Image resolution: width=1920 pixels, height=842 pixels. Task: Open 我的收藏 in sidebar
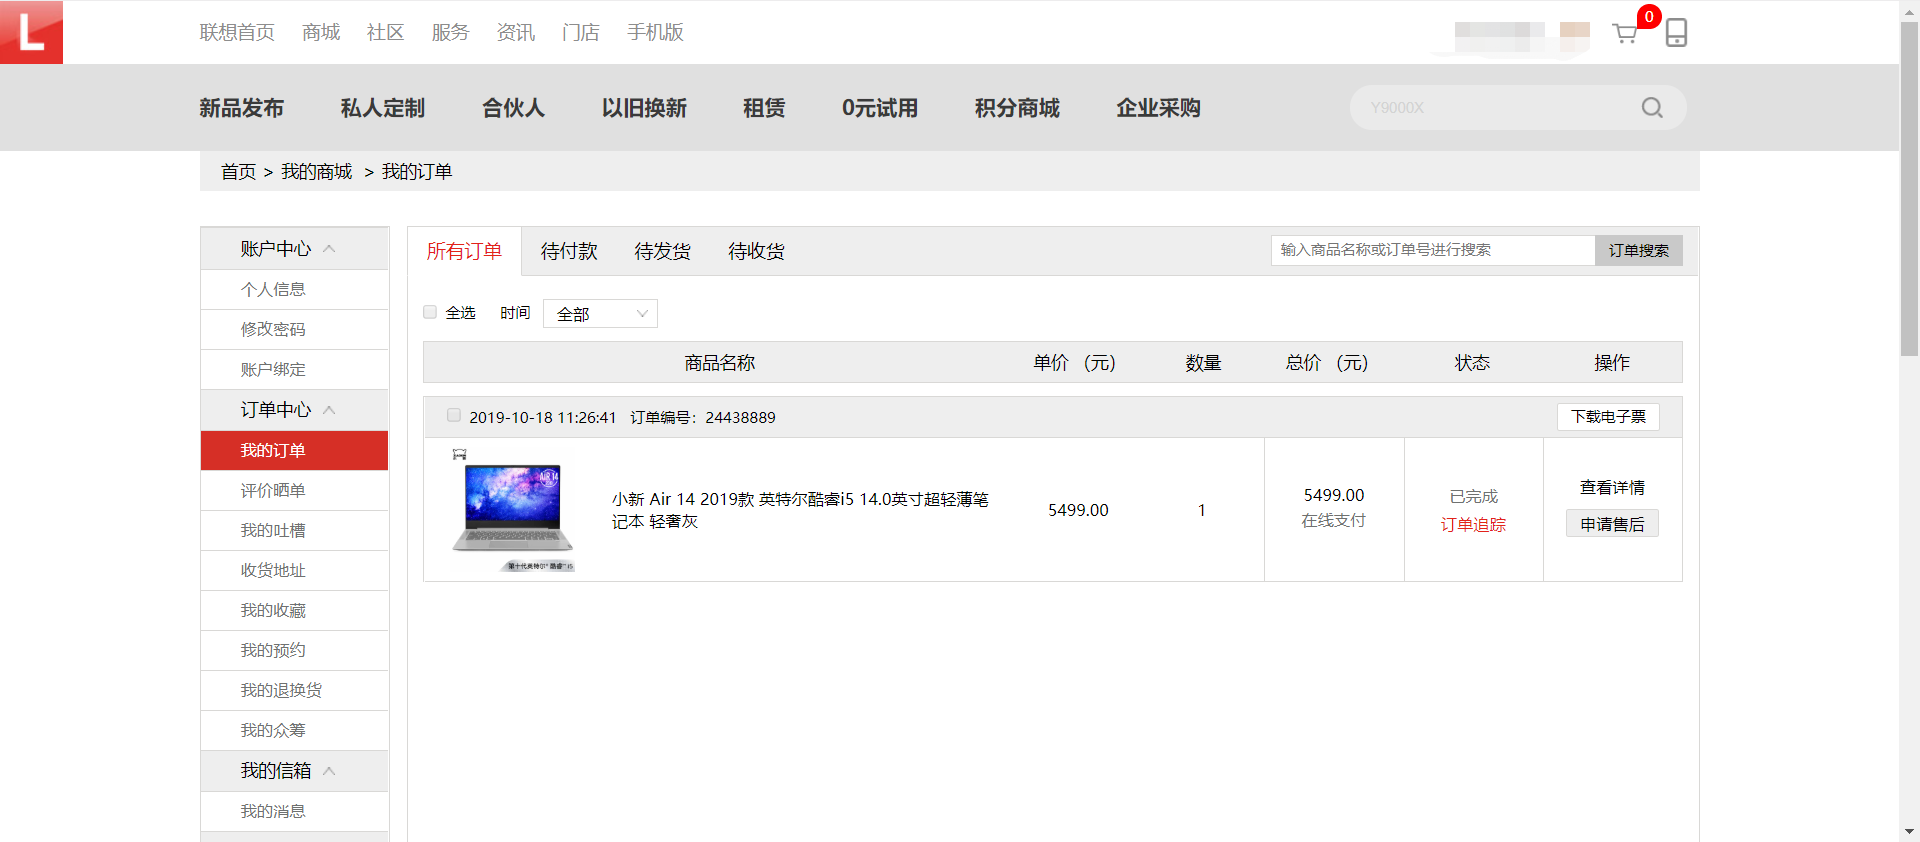[273, 611]
